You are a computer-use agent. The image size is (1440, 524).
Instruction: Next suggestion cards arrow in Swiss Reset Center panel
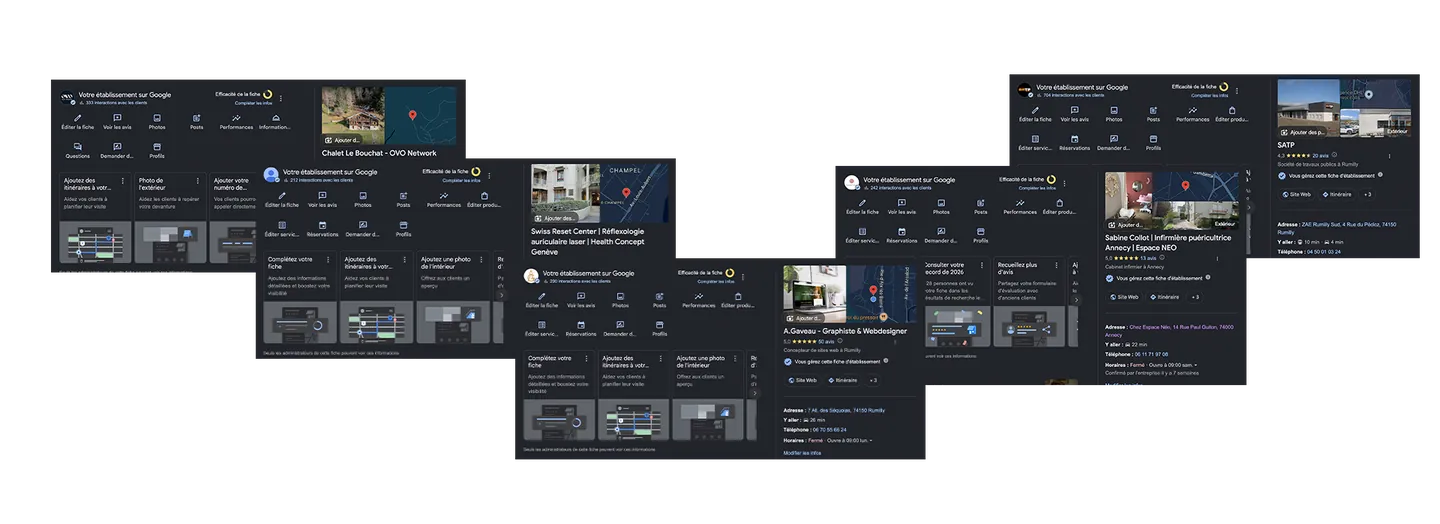[501, 295]
